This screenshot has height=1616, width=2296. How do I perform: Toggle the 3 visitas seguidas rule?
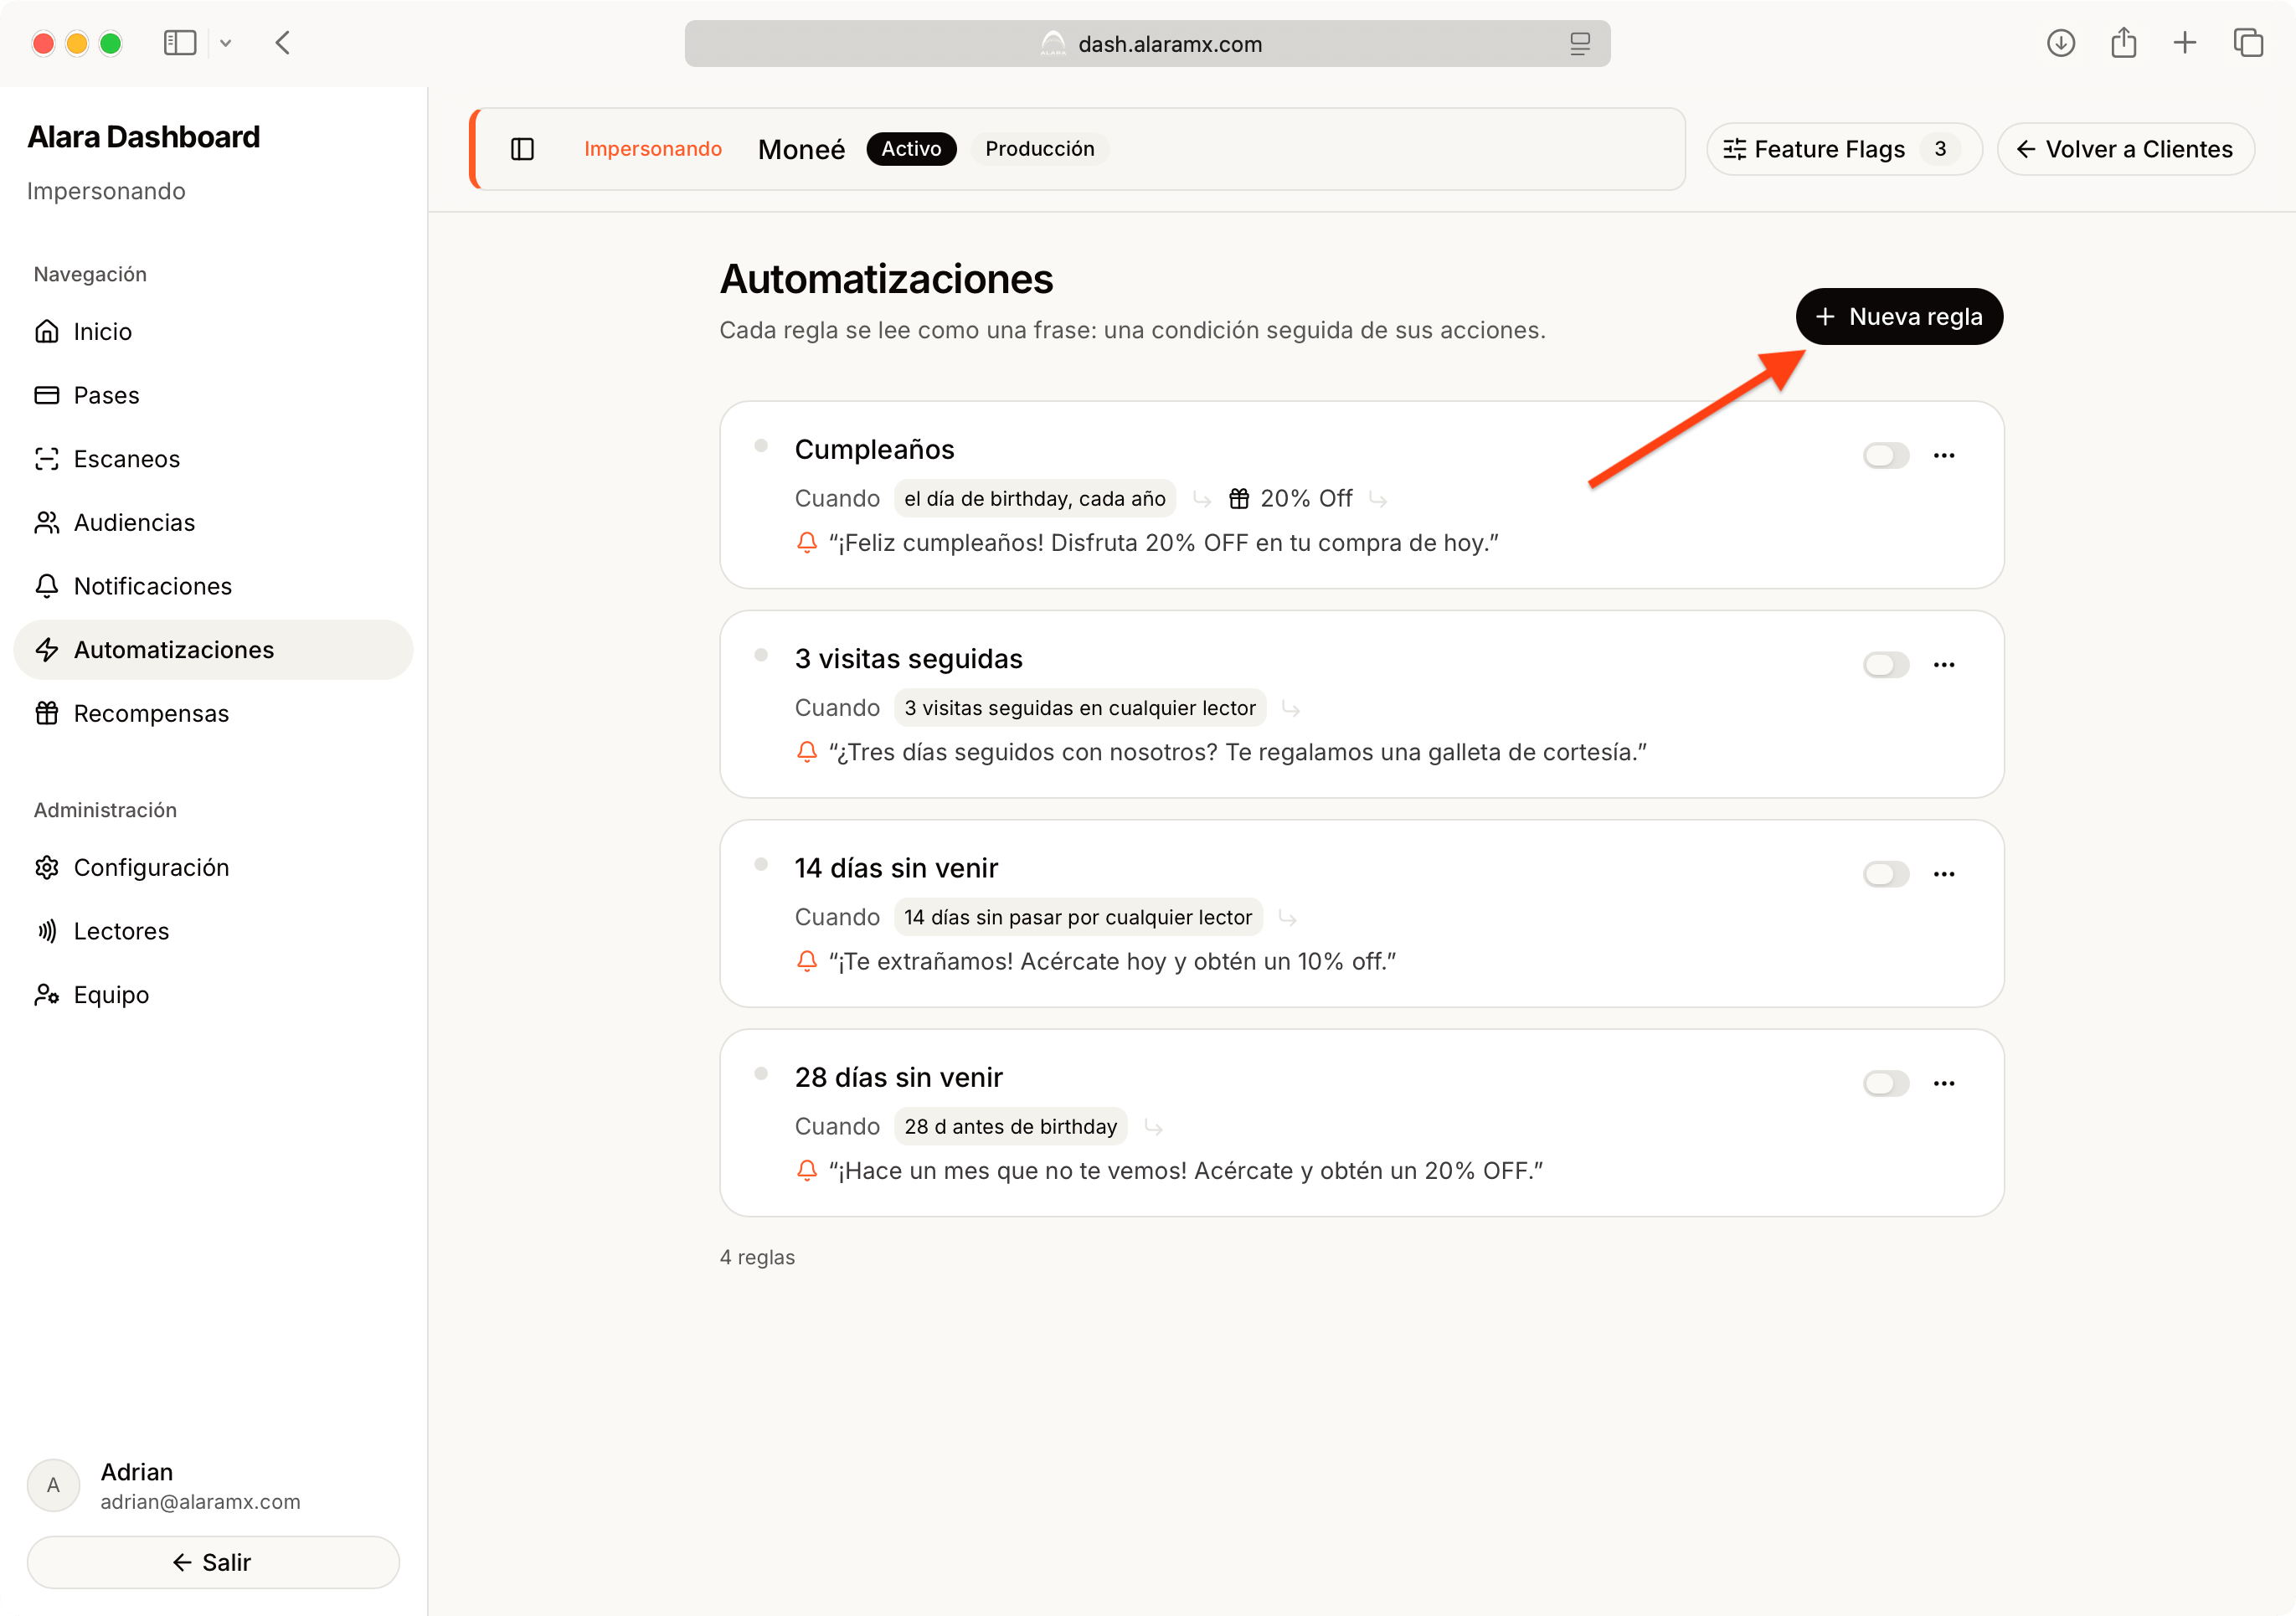1886,665
